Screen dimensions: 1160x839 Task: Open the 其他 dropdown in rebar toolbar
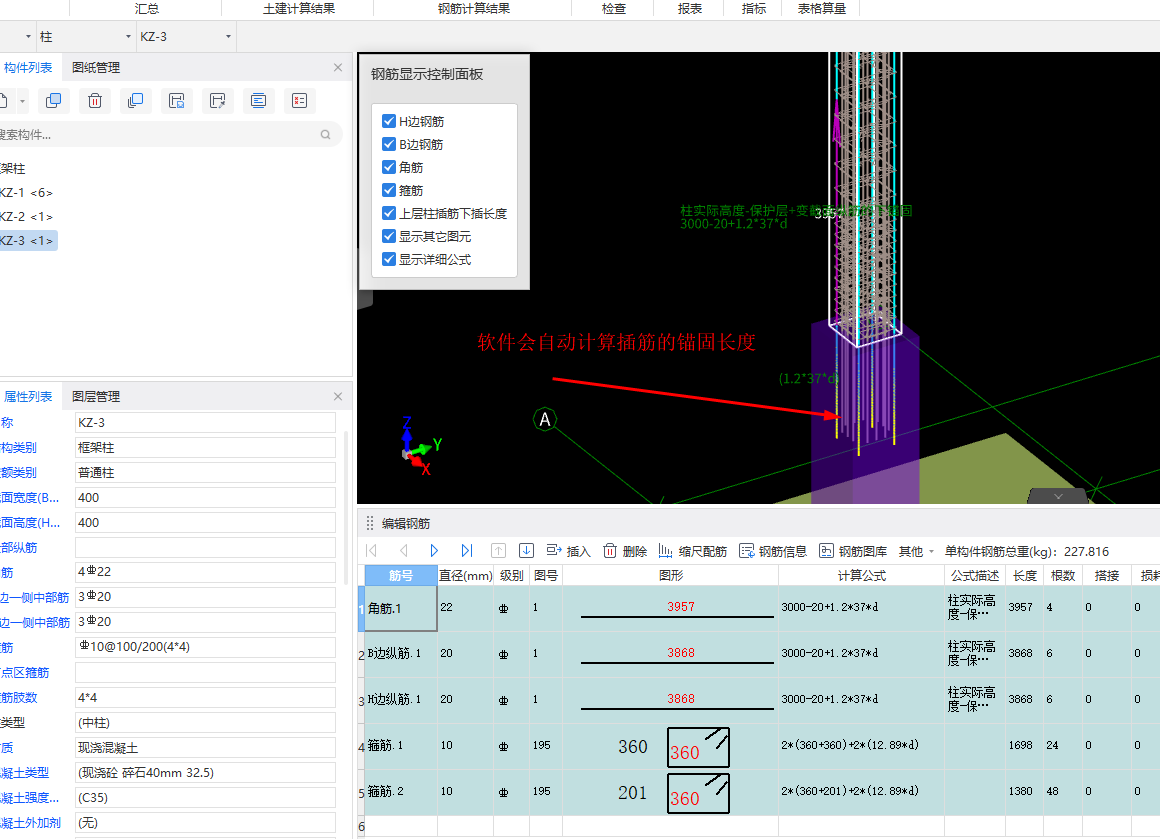tap(916, 551)
